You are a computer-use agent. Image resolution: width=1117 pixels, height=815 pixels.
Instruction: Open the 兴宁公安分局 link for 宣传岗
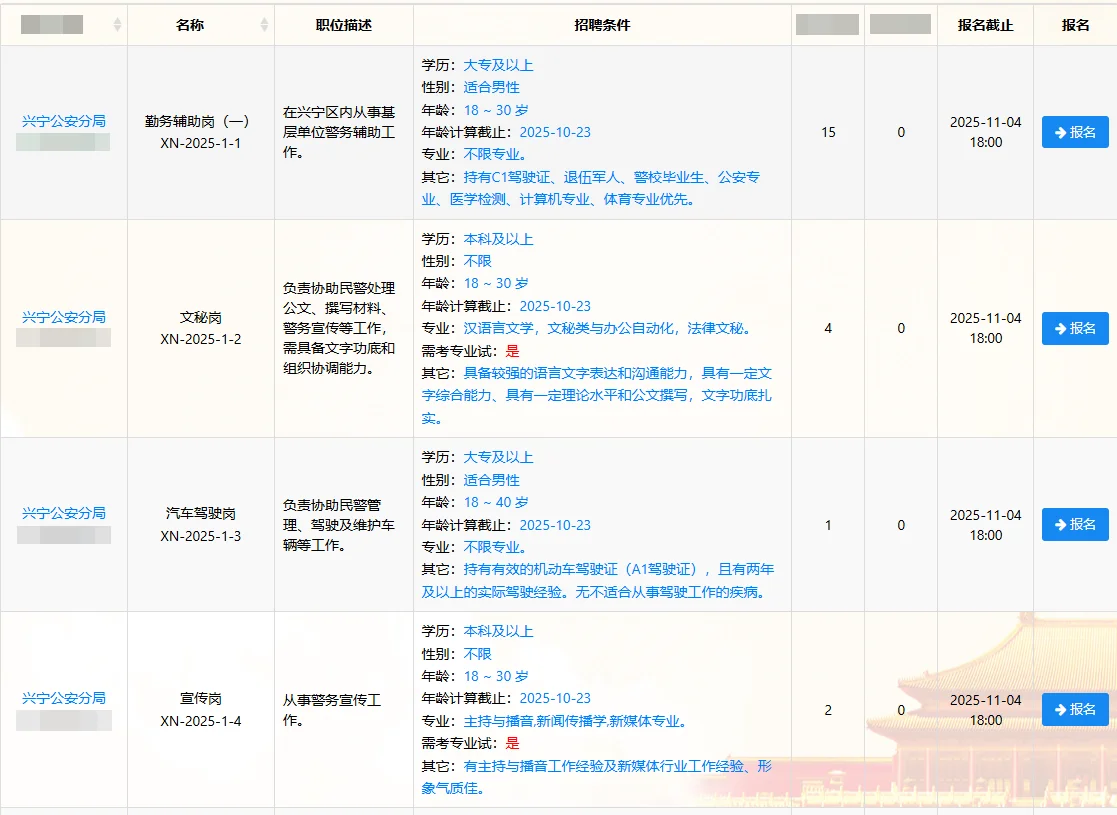tap(63, 699)
